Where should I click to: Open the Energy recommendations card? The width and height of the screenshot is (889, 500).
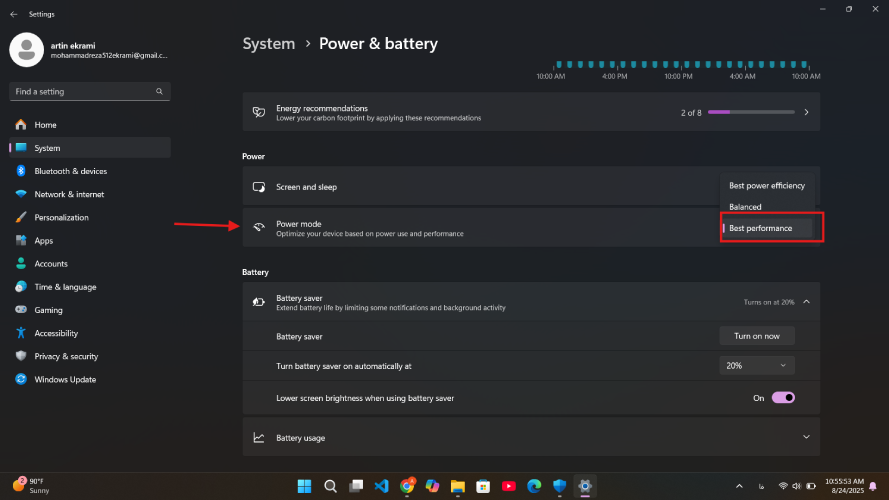pos(530,113)
